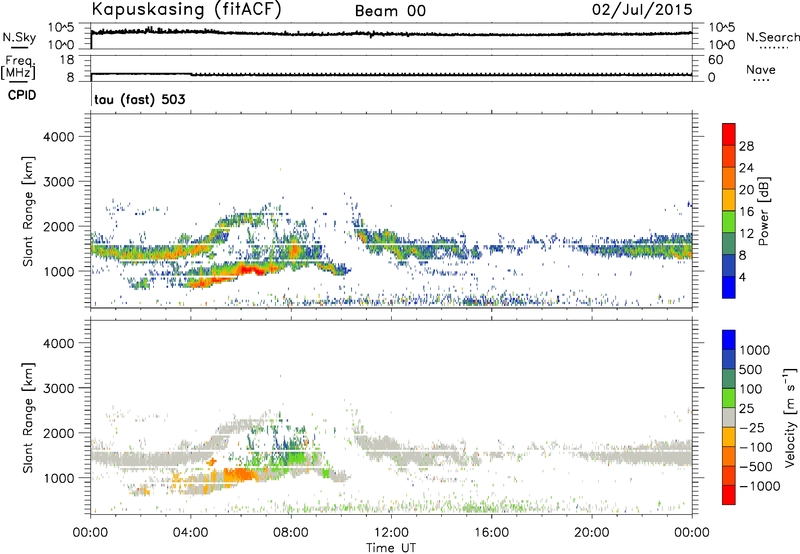Select the "N.Search" legend label
This screenshot has height=554, width=800.
772,37
